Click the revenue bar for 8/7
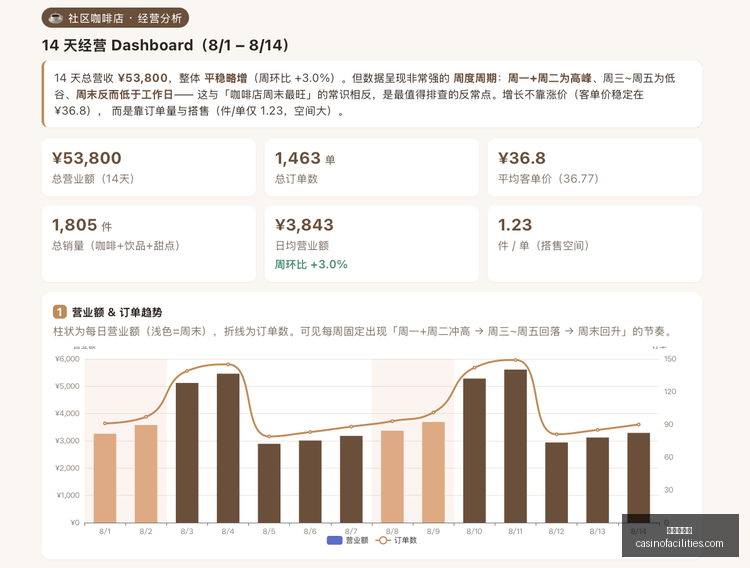 tap(351, 479)
